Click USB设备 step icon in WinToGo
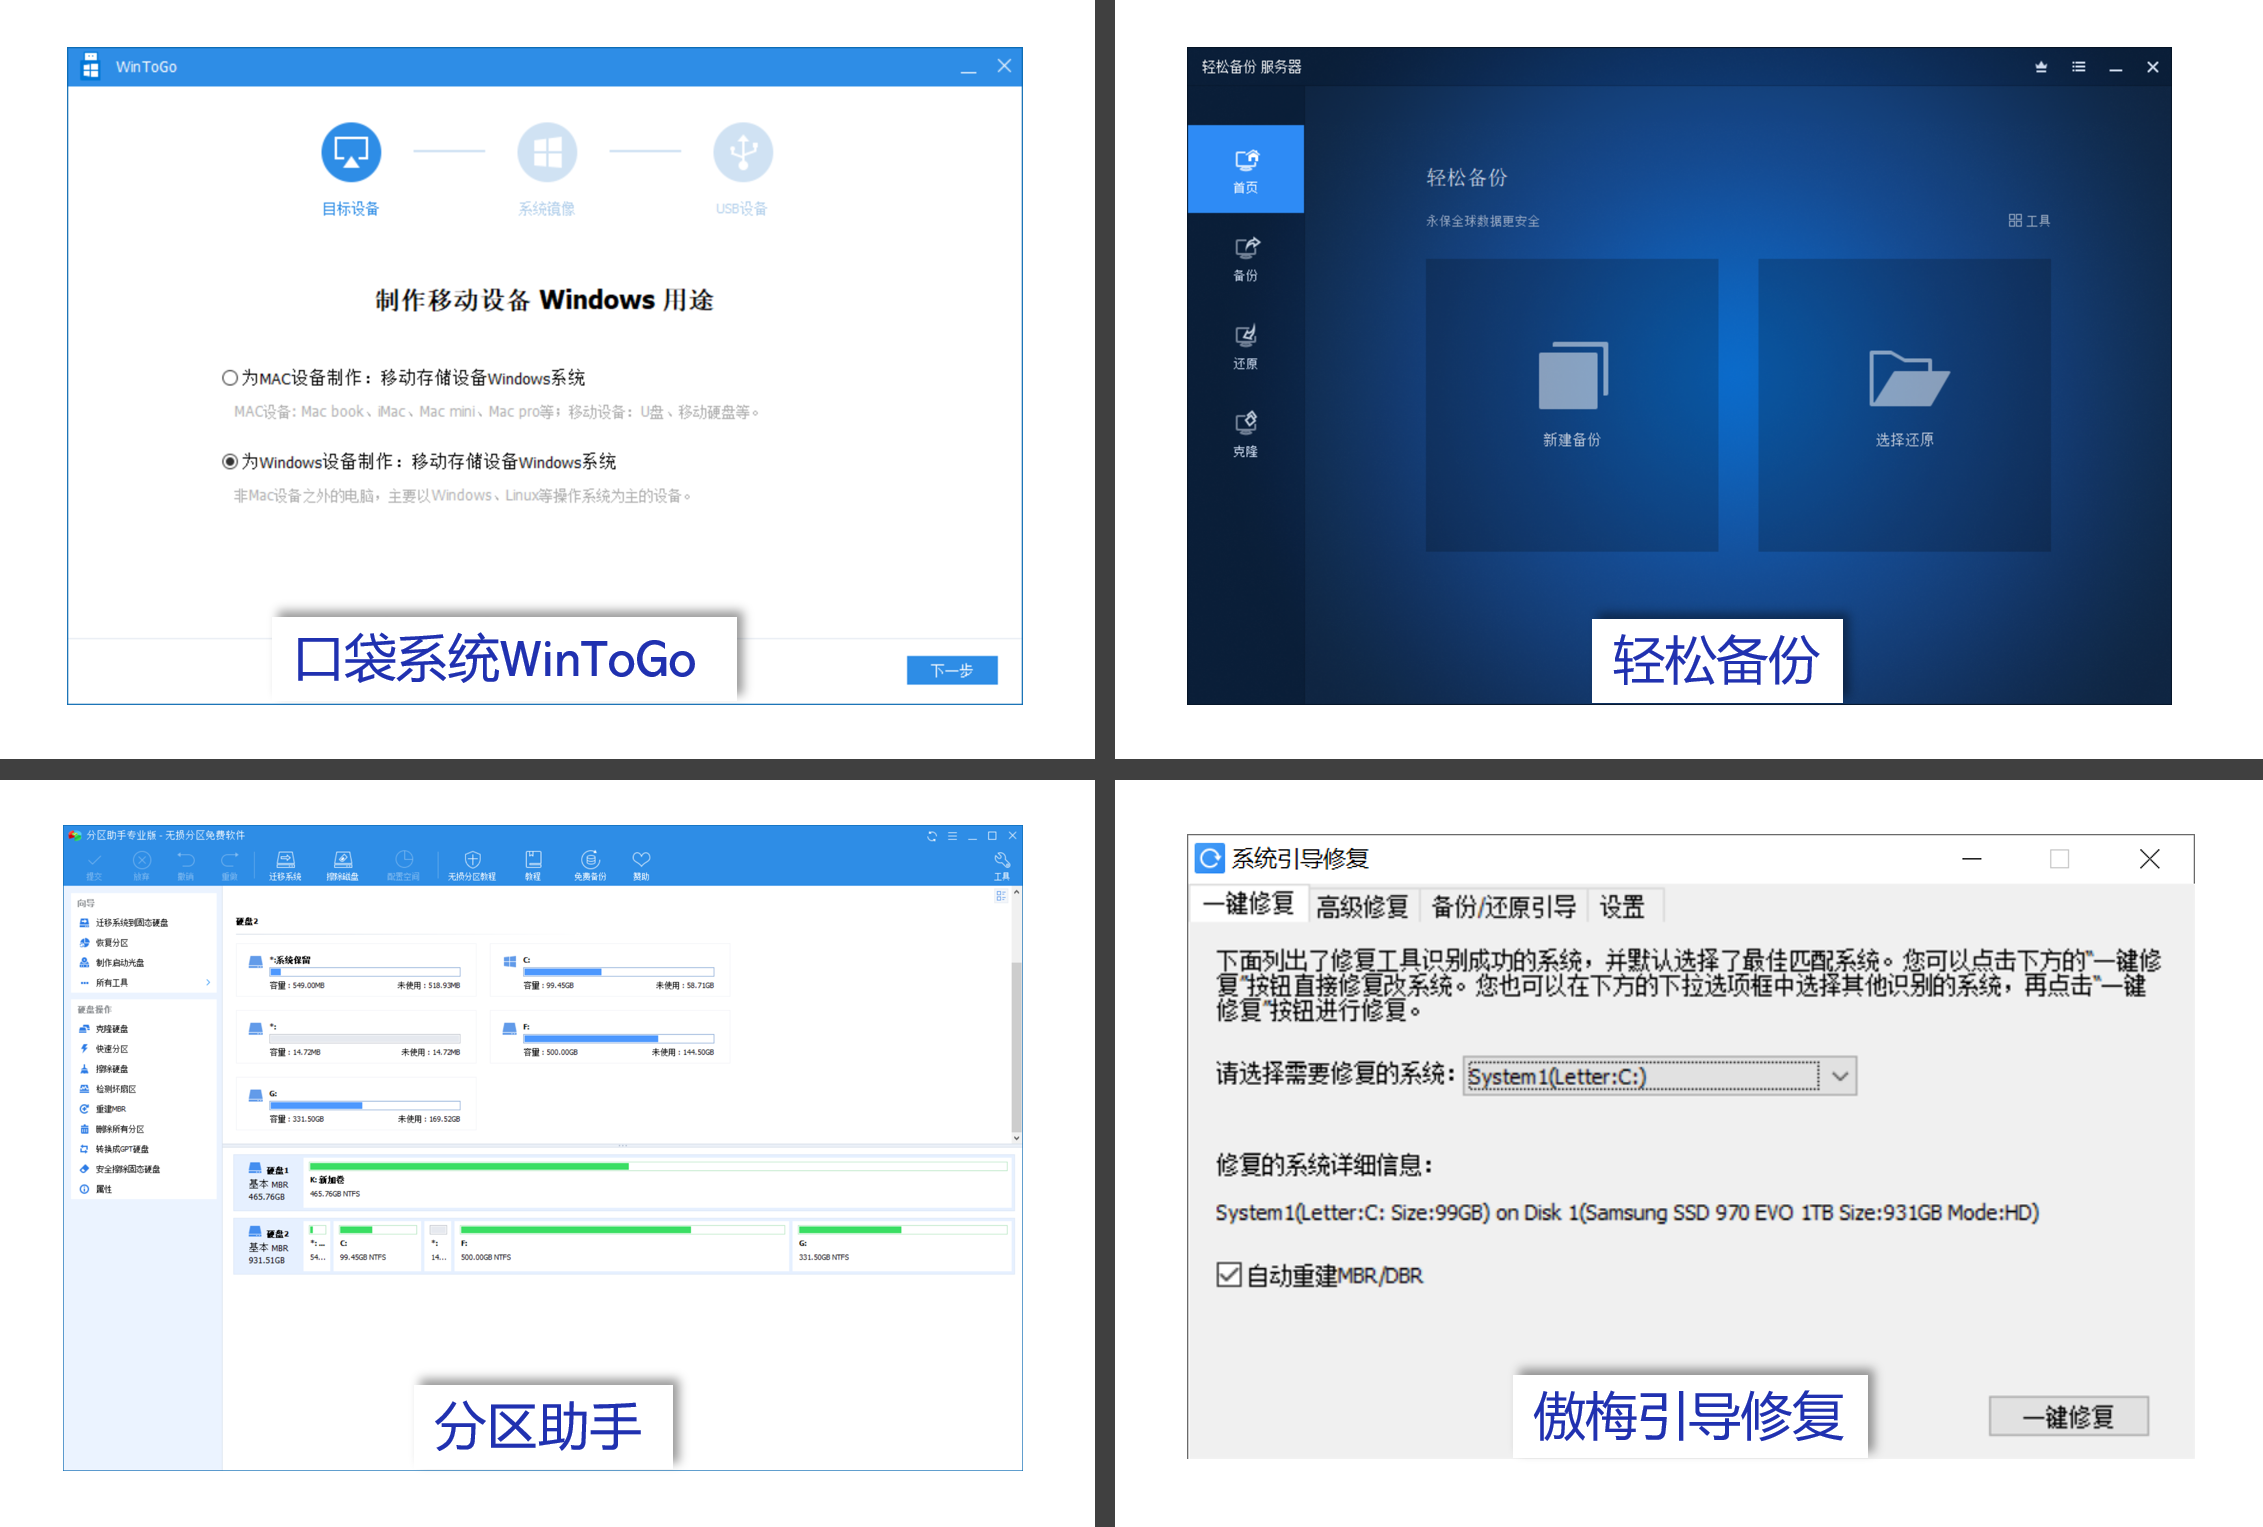The height and width of the screenshot is (1527, 2263). point(743,152)
